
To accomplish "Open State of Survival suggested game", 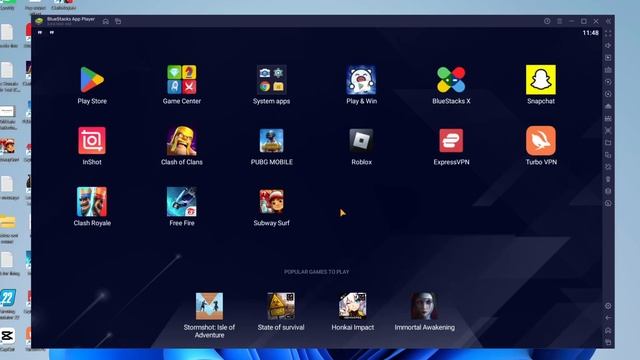I will [281, 306].
